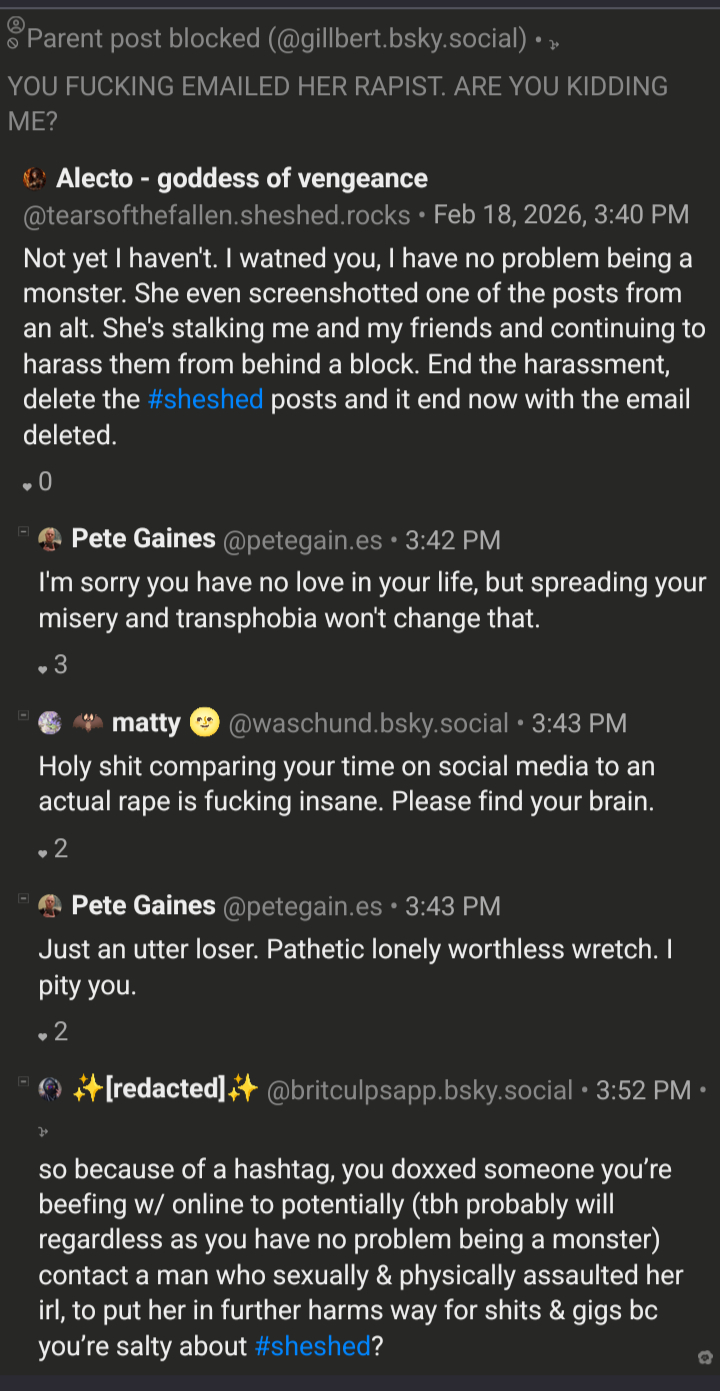Open Alecto's profile avatar

[36, 179]
